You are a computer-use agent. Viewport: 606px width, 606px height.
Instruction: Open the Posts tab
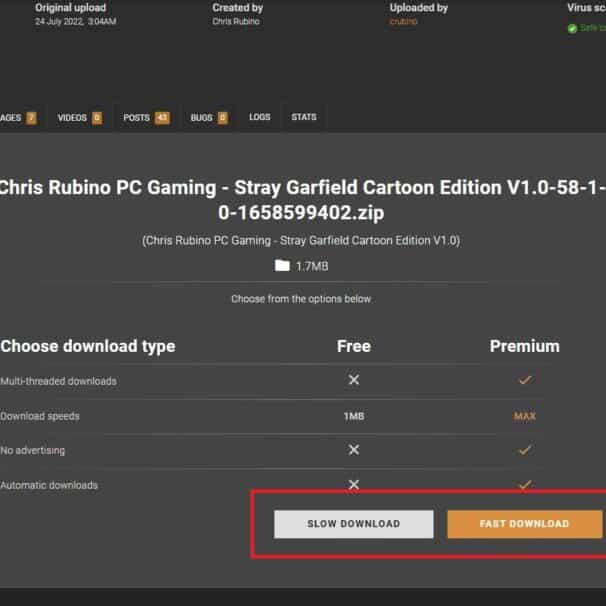[x=146, y=117]
